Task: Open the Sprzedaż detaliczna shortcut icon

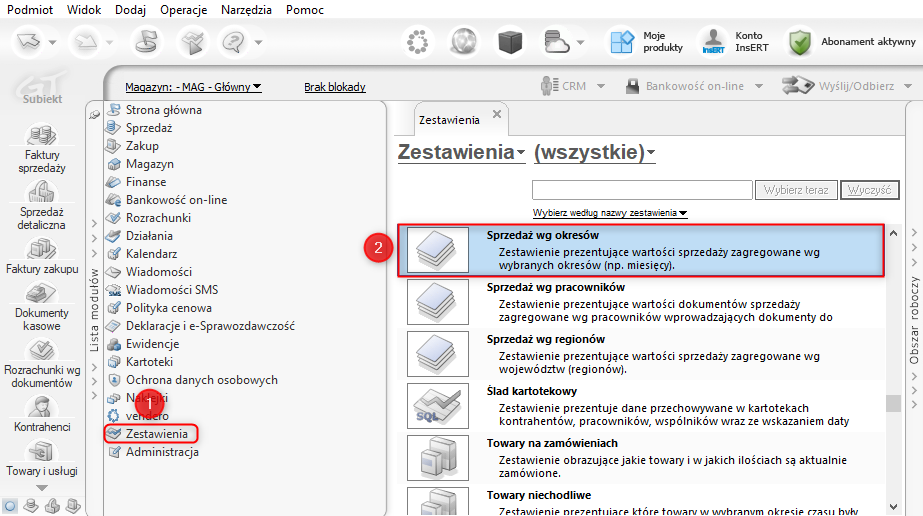Action: [41, 192]
